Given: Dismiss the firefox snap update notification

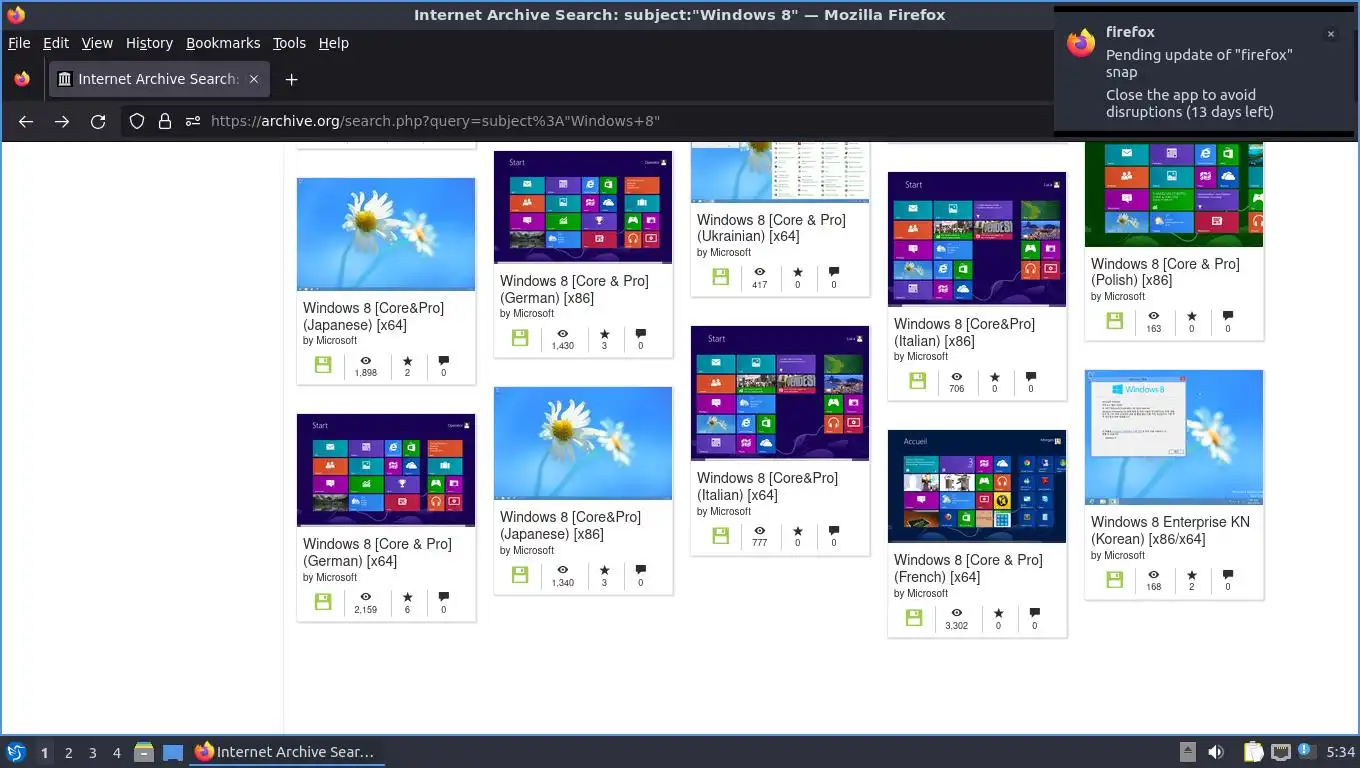Looking at the screenshot, I should 1330,34.
